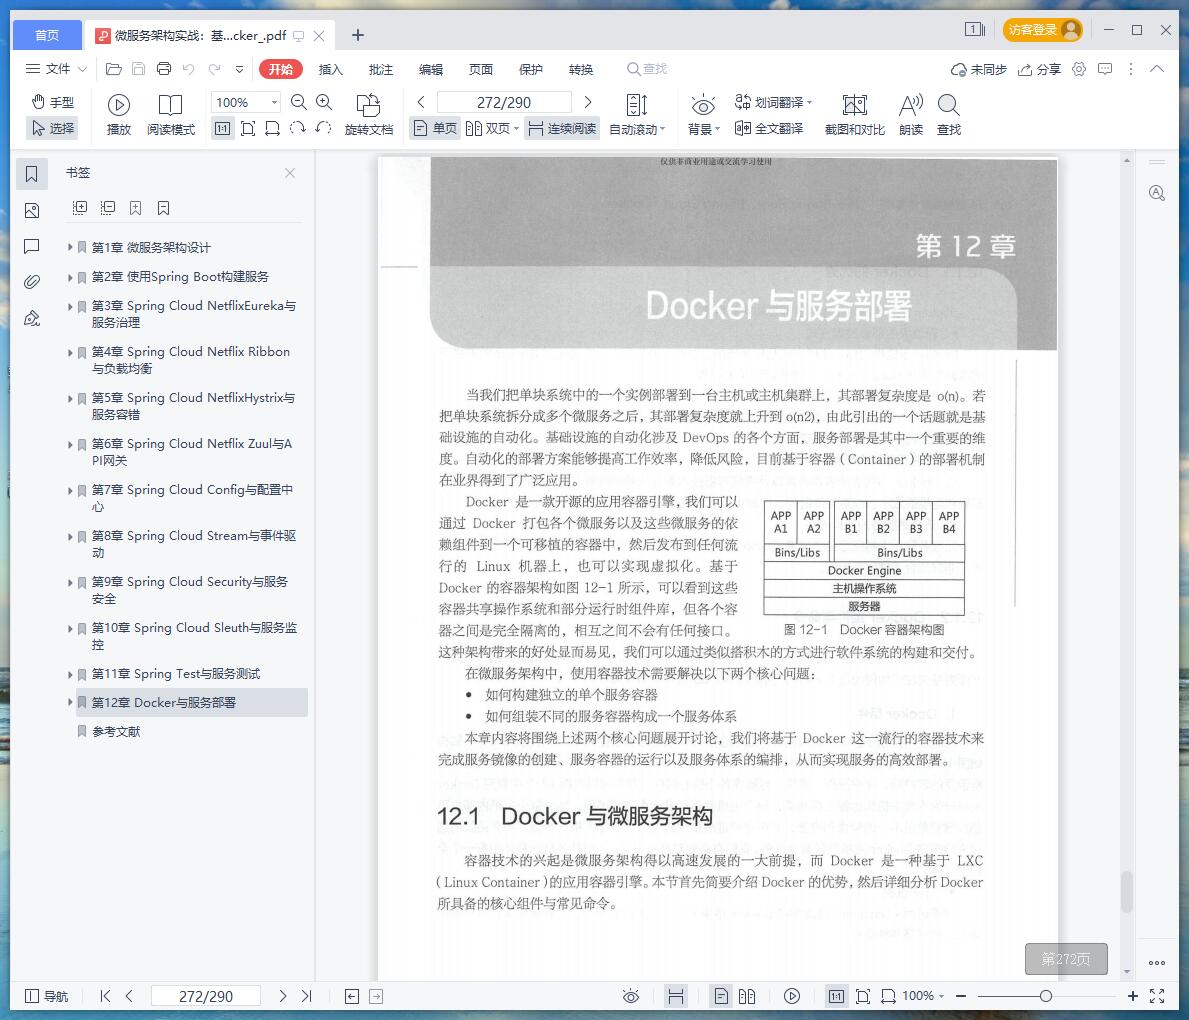Click the print icon in quick access bar

164,69
